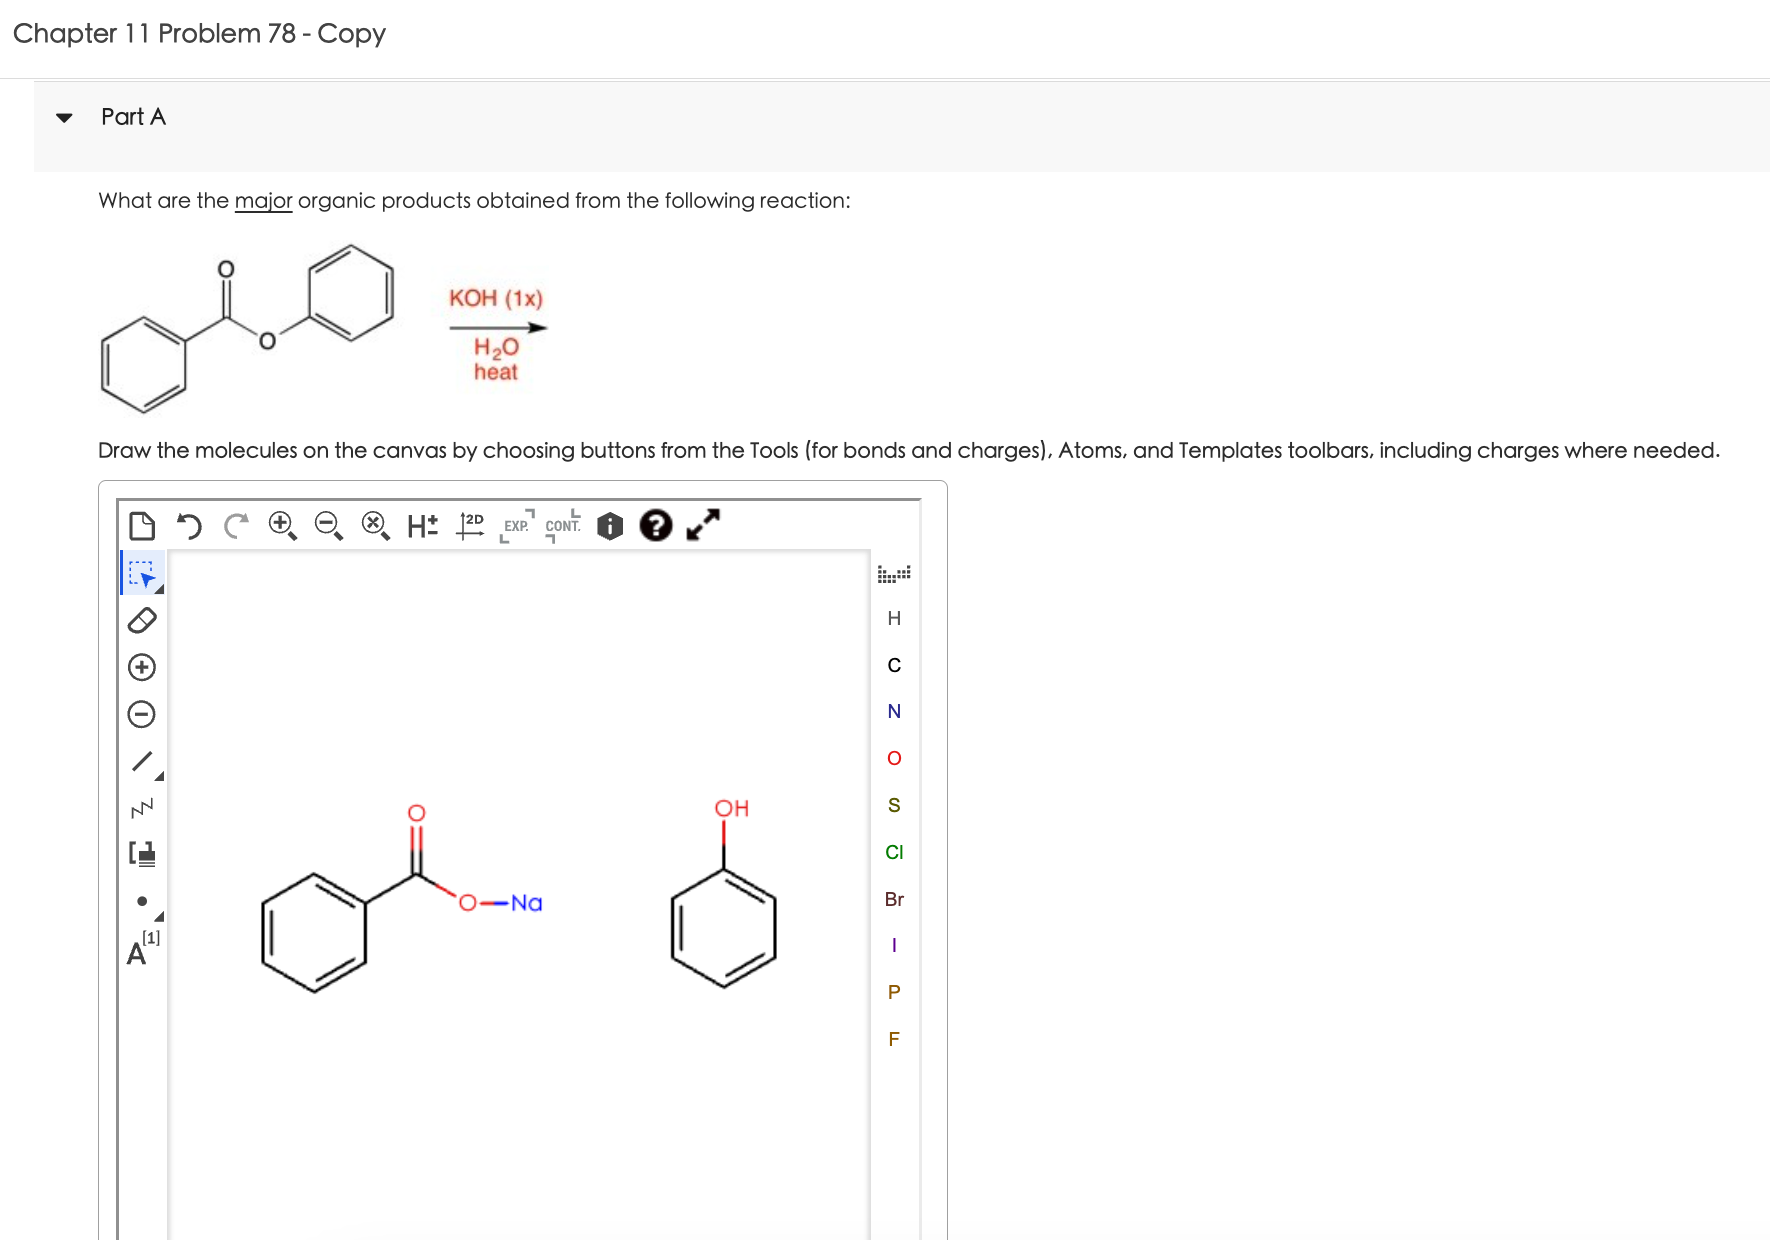Screen dimensions: 1770x1240
Task: Redo the last action
Action: click(234, 525)
